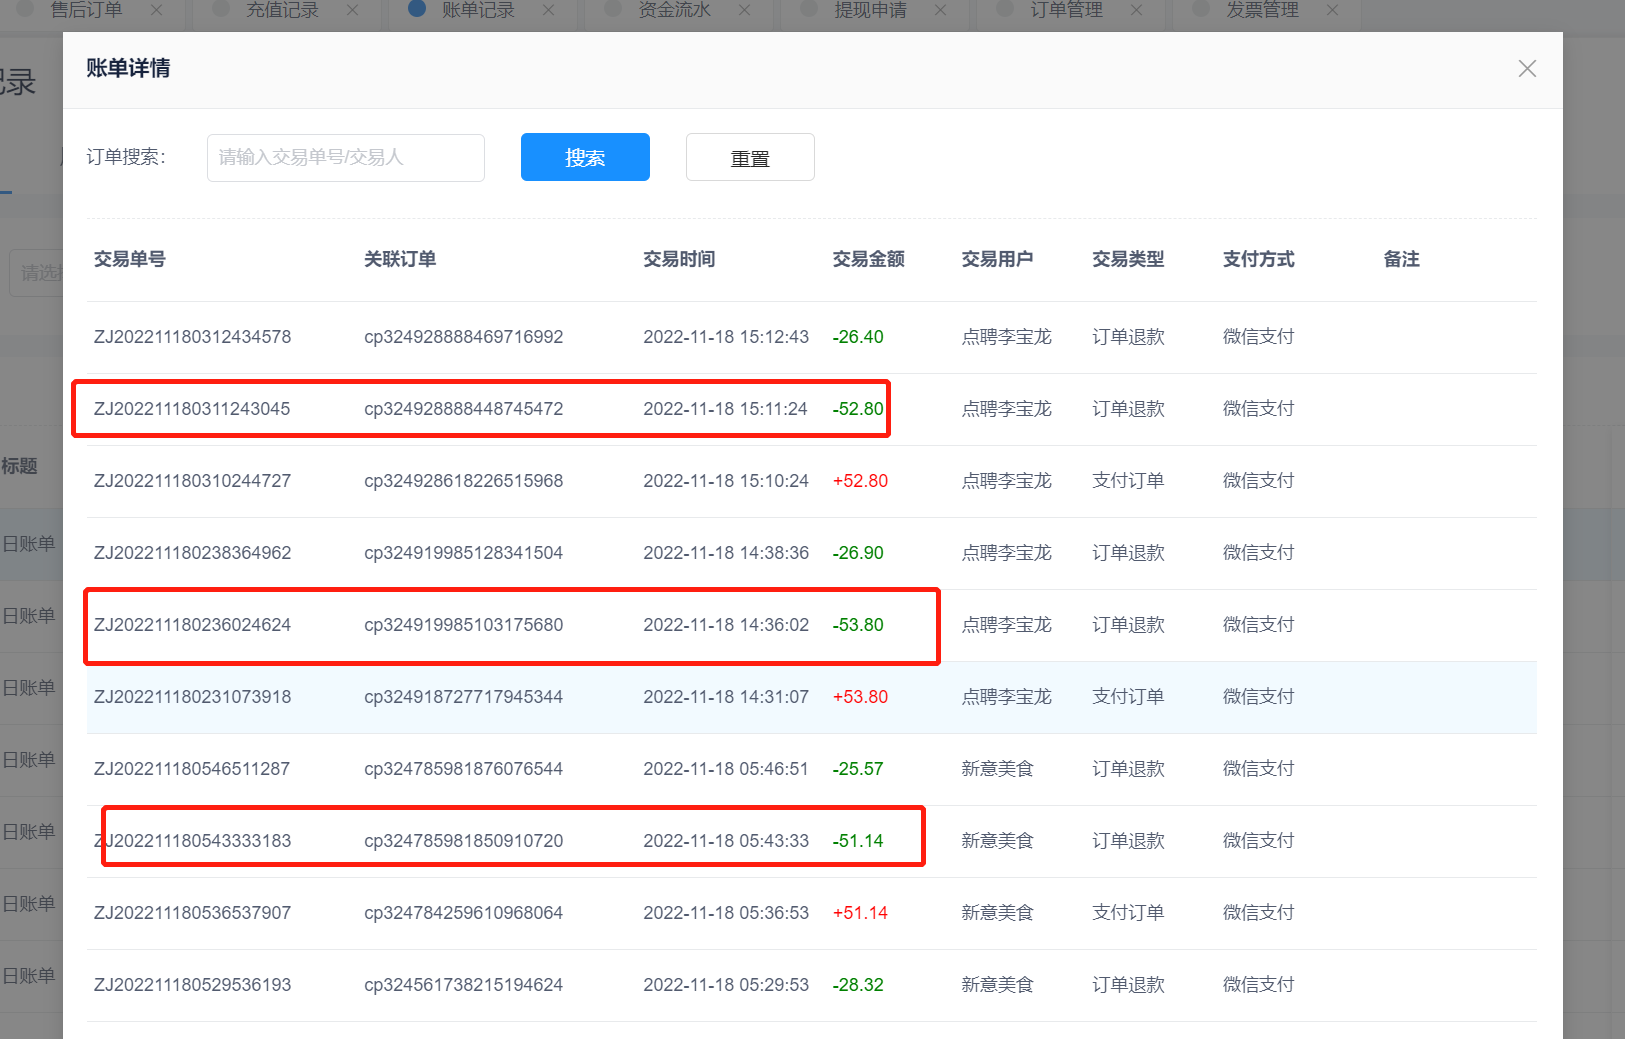This screenshot has width=1625, height=1039.
Task: Select transaction number ZJ202211180231073918
Action: tap(193, 697)
